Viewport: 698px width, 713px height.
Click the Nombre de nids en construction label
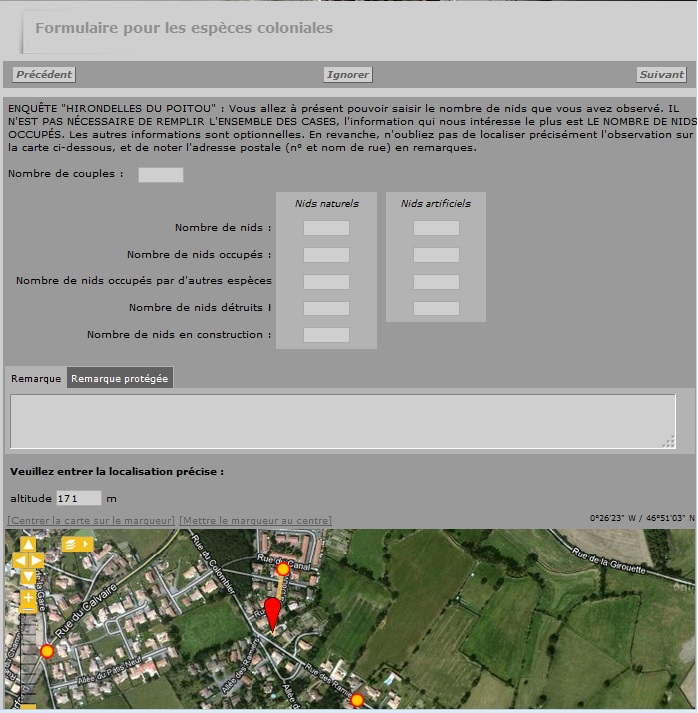179,334
